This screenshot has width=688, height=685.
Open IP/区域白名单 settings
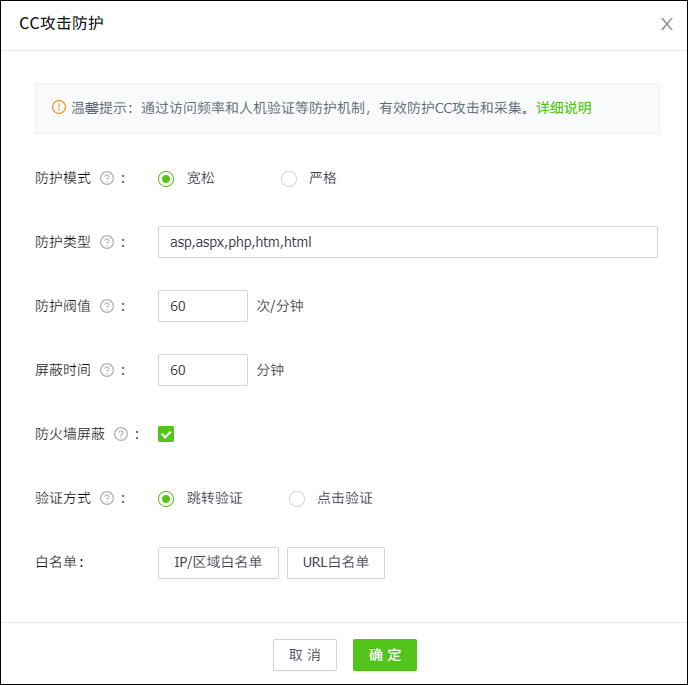[x=218, y=562]
